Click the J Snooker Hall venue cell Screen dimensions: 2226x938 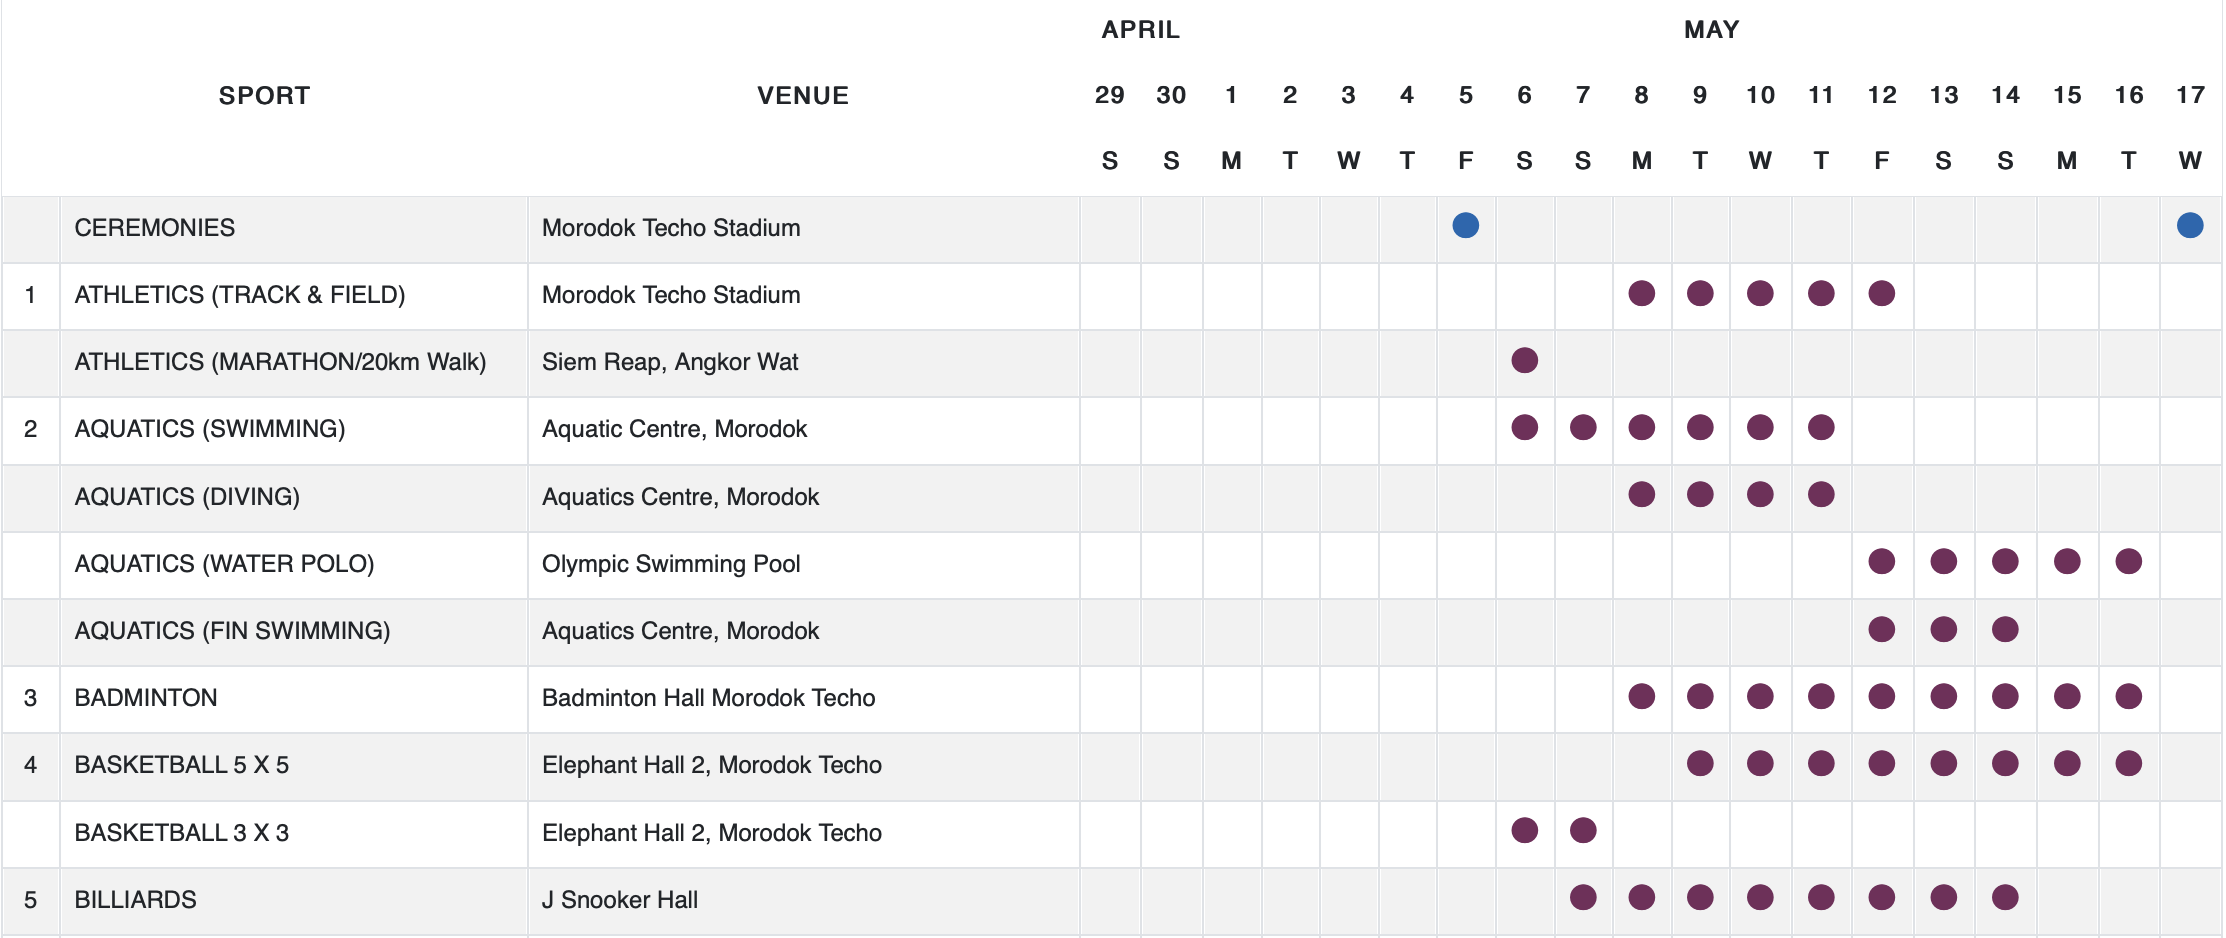(620, 900)
